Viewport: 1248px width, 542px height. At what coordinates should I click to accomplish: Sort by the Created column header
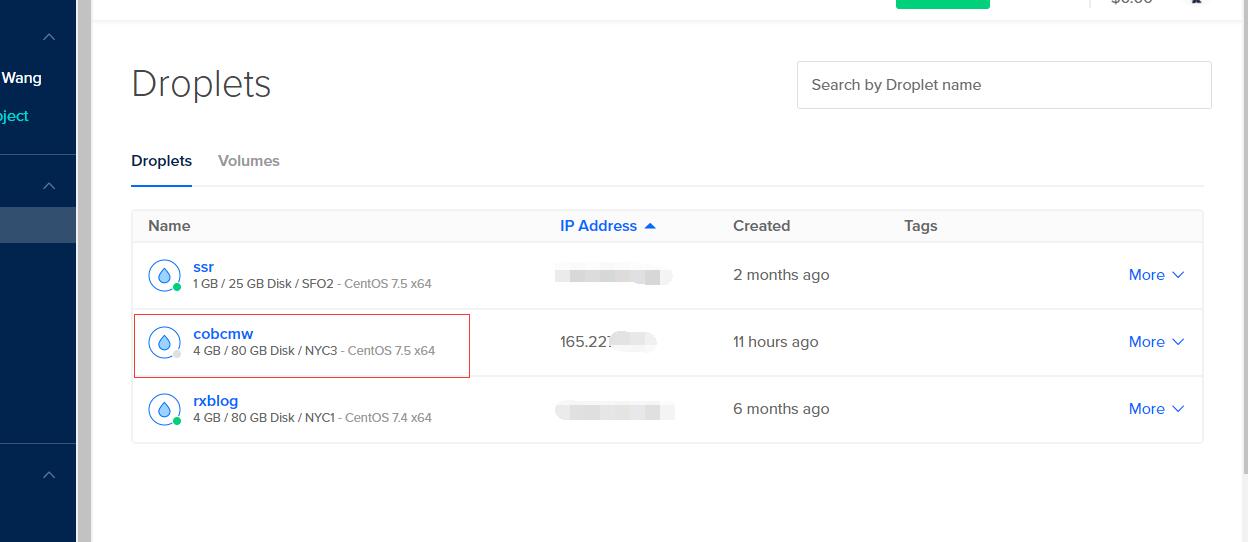pyautogui.click(x=761, y=226)
